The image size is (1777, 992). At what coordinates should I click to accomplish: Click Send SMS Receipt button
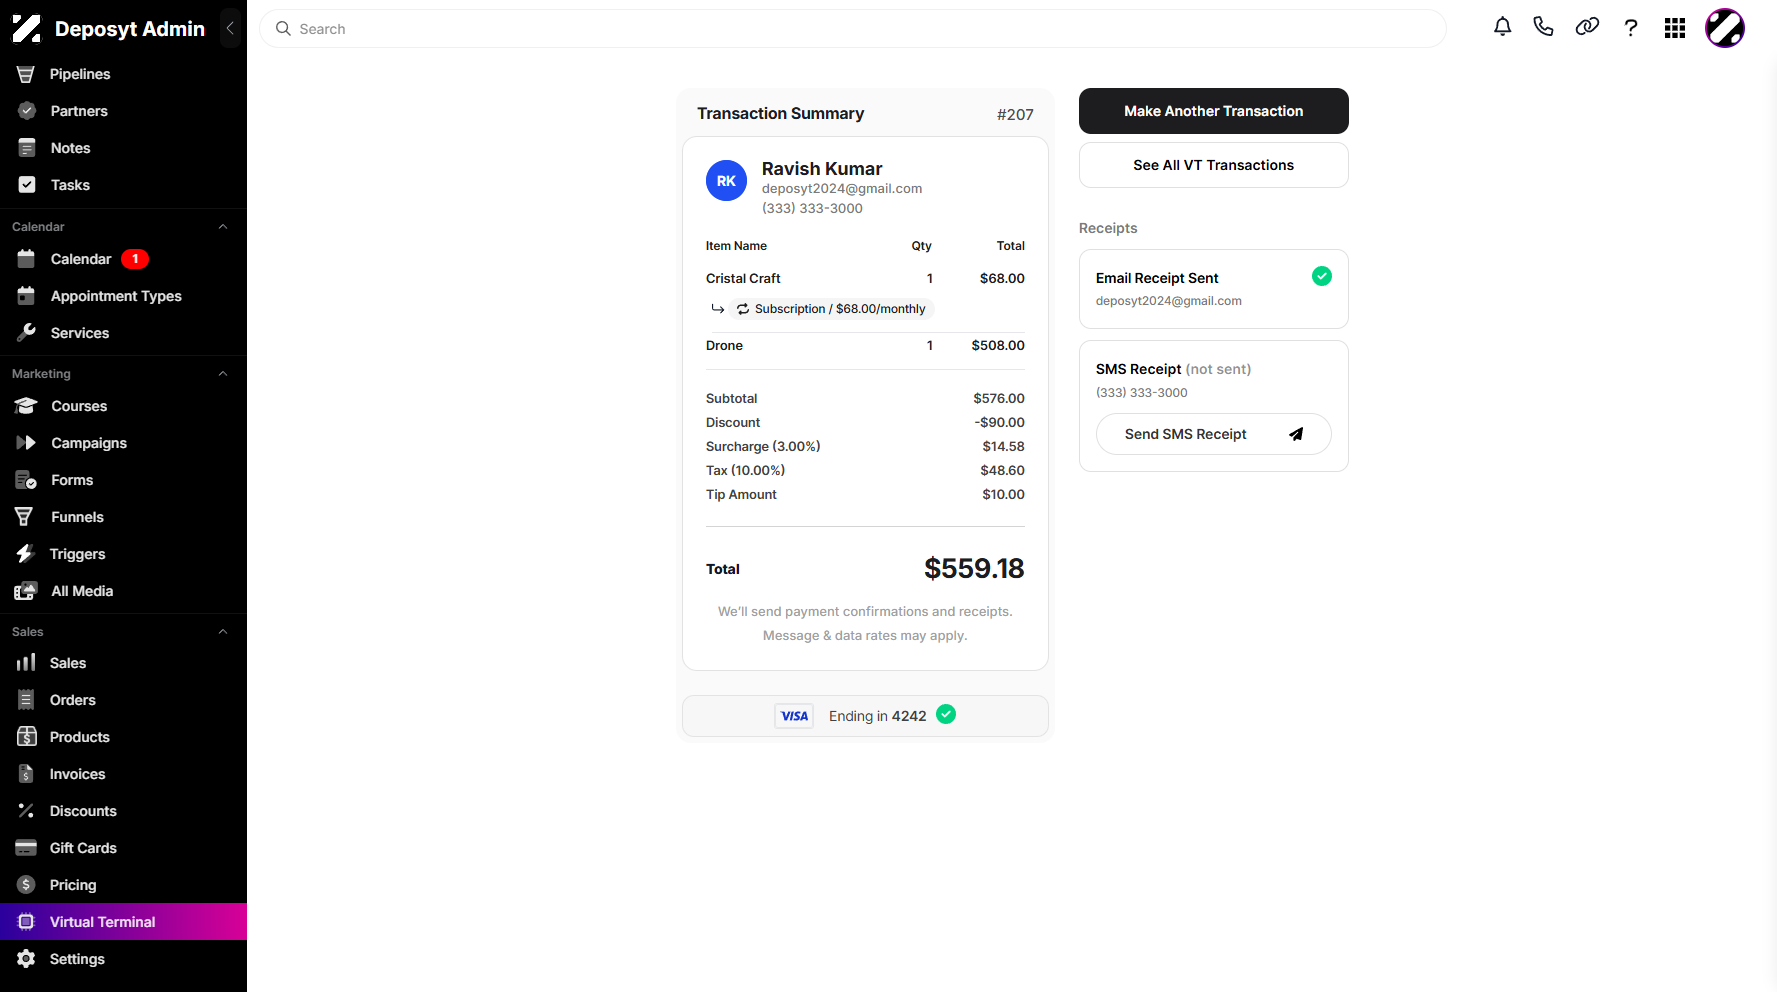pyautogui.click(x=1213, y=434)
